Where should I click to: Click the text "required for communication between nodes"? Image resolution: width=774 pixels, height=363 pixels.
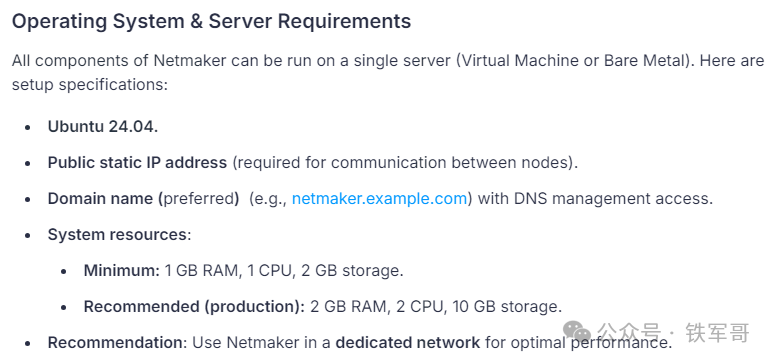[404, 162]
